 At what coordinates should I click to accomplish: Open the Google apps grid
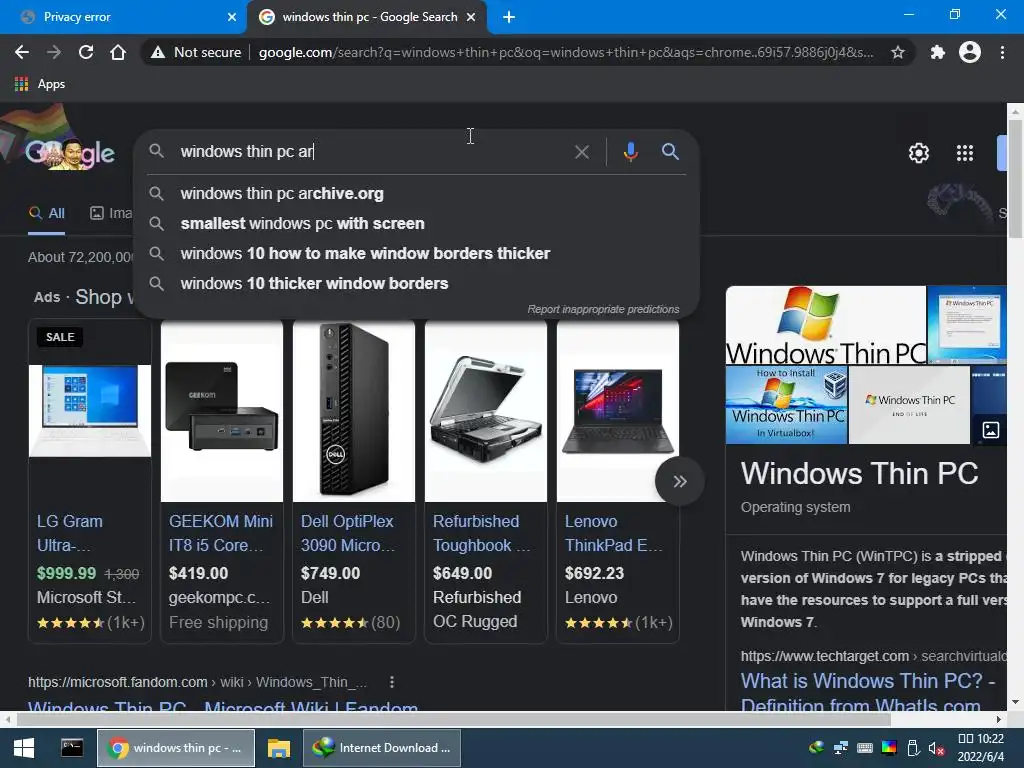click(965, 153)
